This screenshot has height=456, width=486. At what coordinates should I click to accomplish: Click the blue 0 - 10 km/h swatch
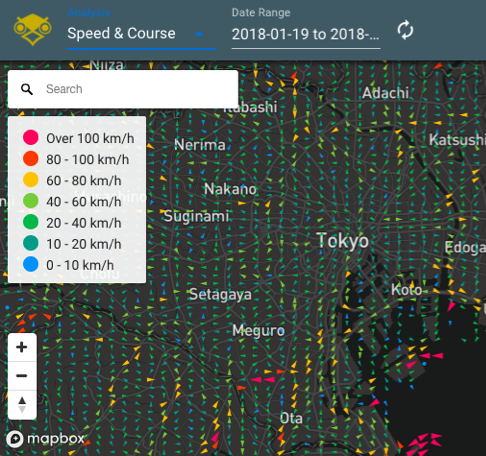pos(31,265)
